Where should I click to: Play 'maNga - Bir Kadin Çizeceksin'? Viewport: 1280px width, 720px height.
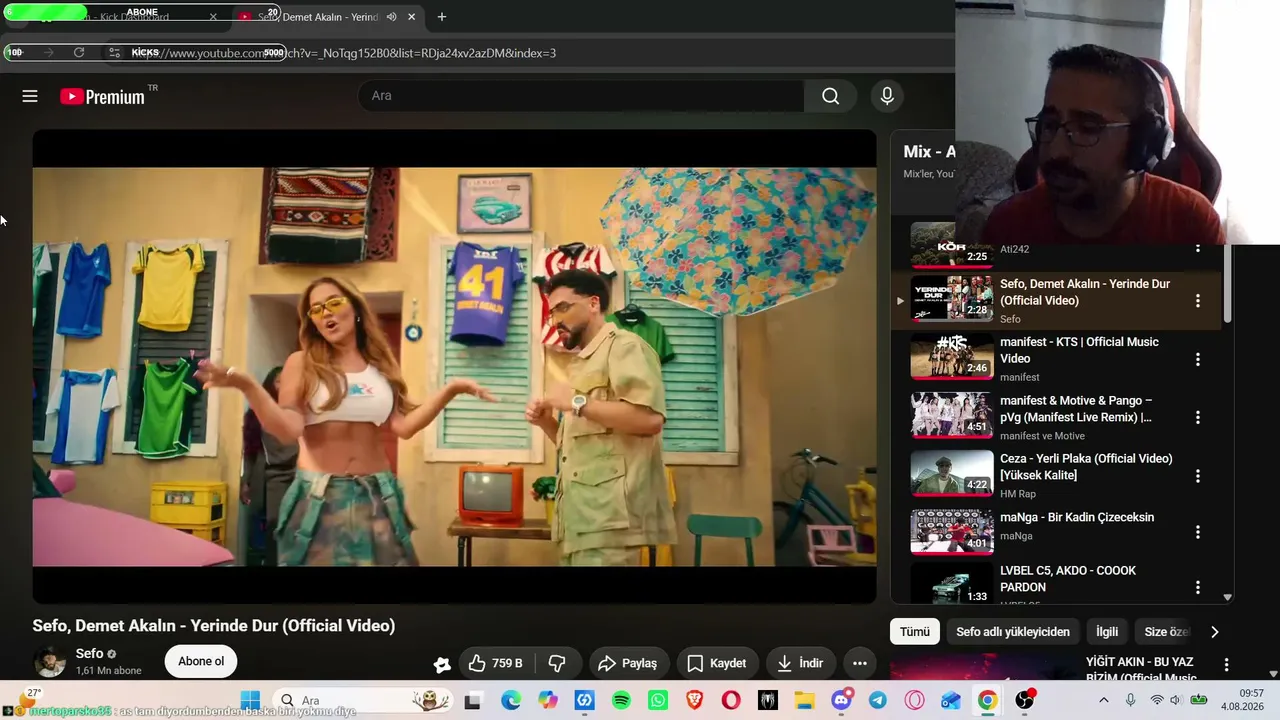coord(1077,517)
